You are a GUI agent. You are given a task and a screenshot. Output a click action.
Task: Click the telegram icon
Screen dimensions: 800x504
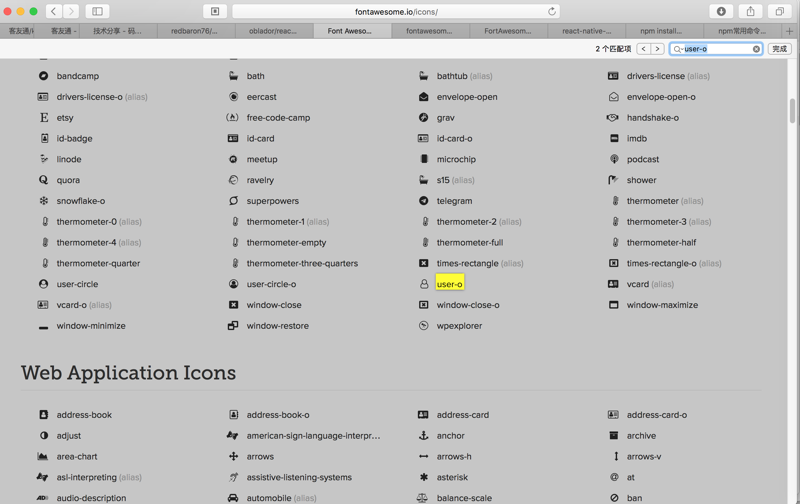(x=424, y=201)
